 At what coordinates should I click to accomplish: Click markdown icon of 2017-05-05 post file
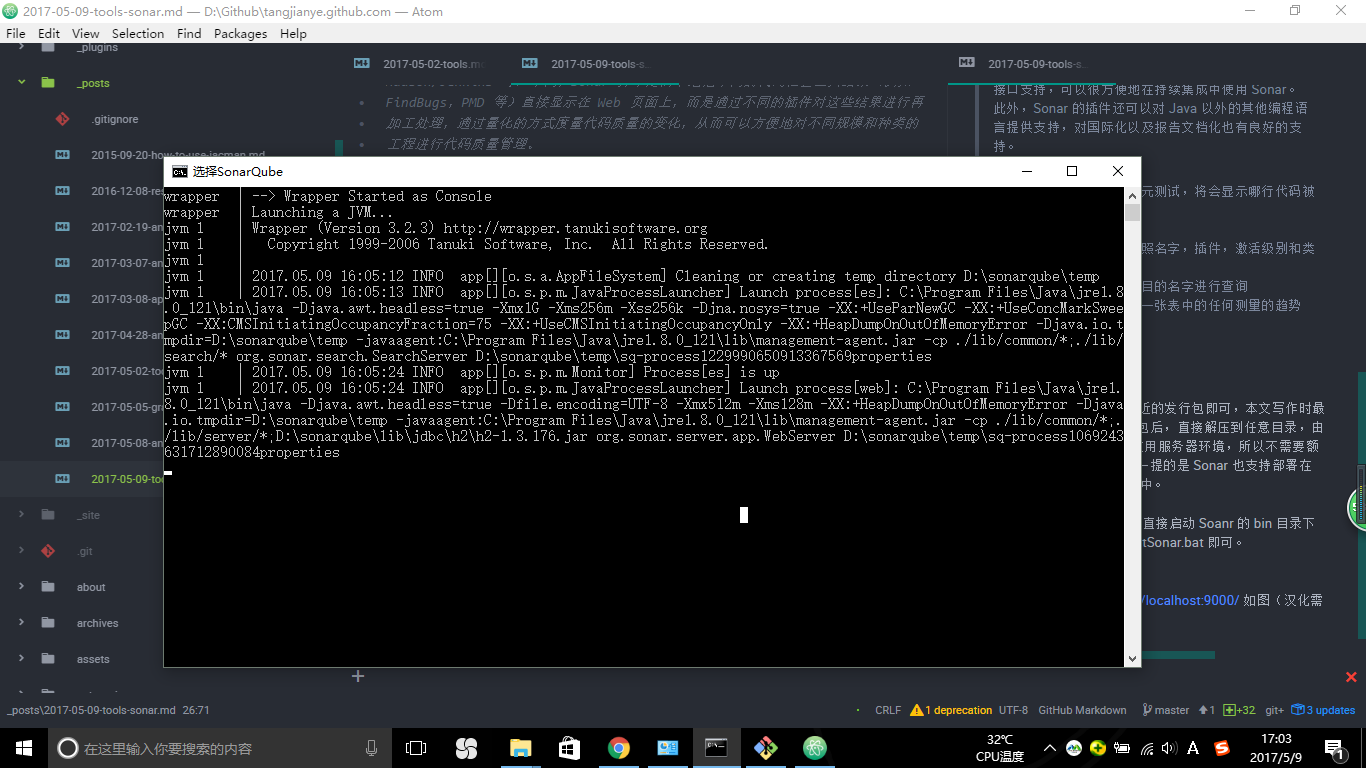click(x=62, y=407)
